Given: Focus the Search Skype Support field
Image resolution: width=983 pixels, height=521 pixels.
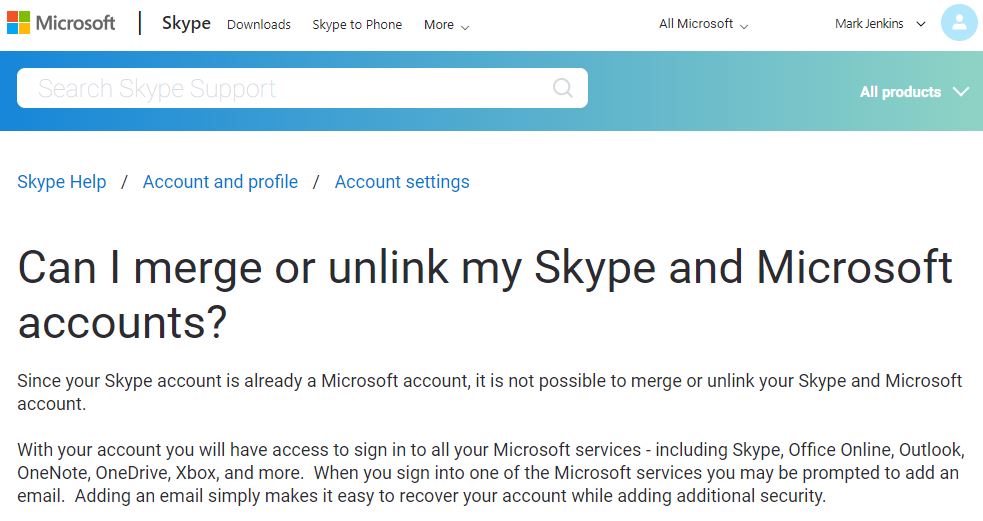Looking at the screenshot, I should [280, 89].
